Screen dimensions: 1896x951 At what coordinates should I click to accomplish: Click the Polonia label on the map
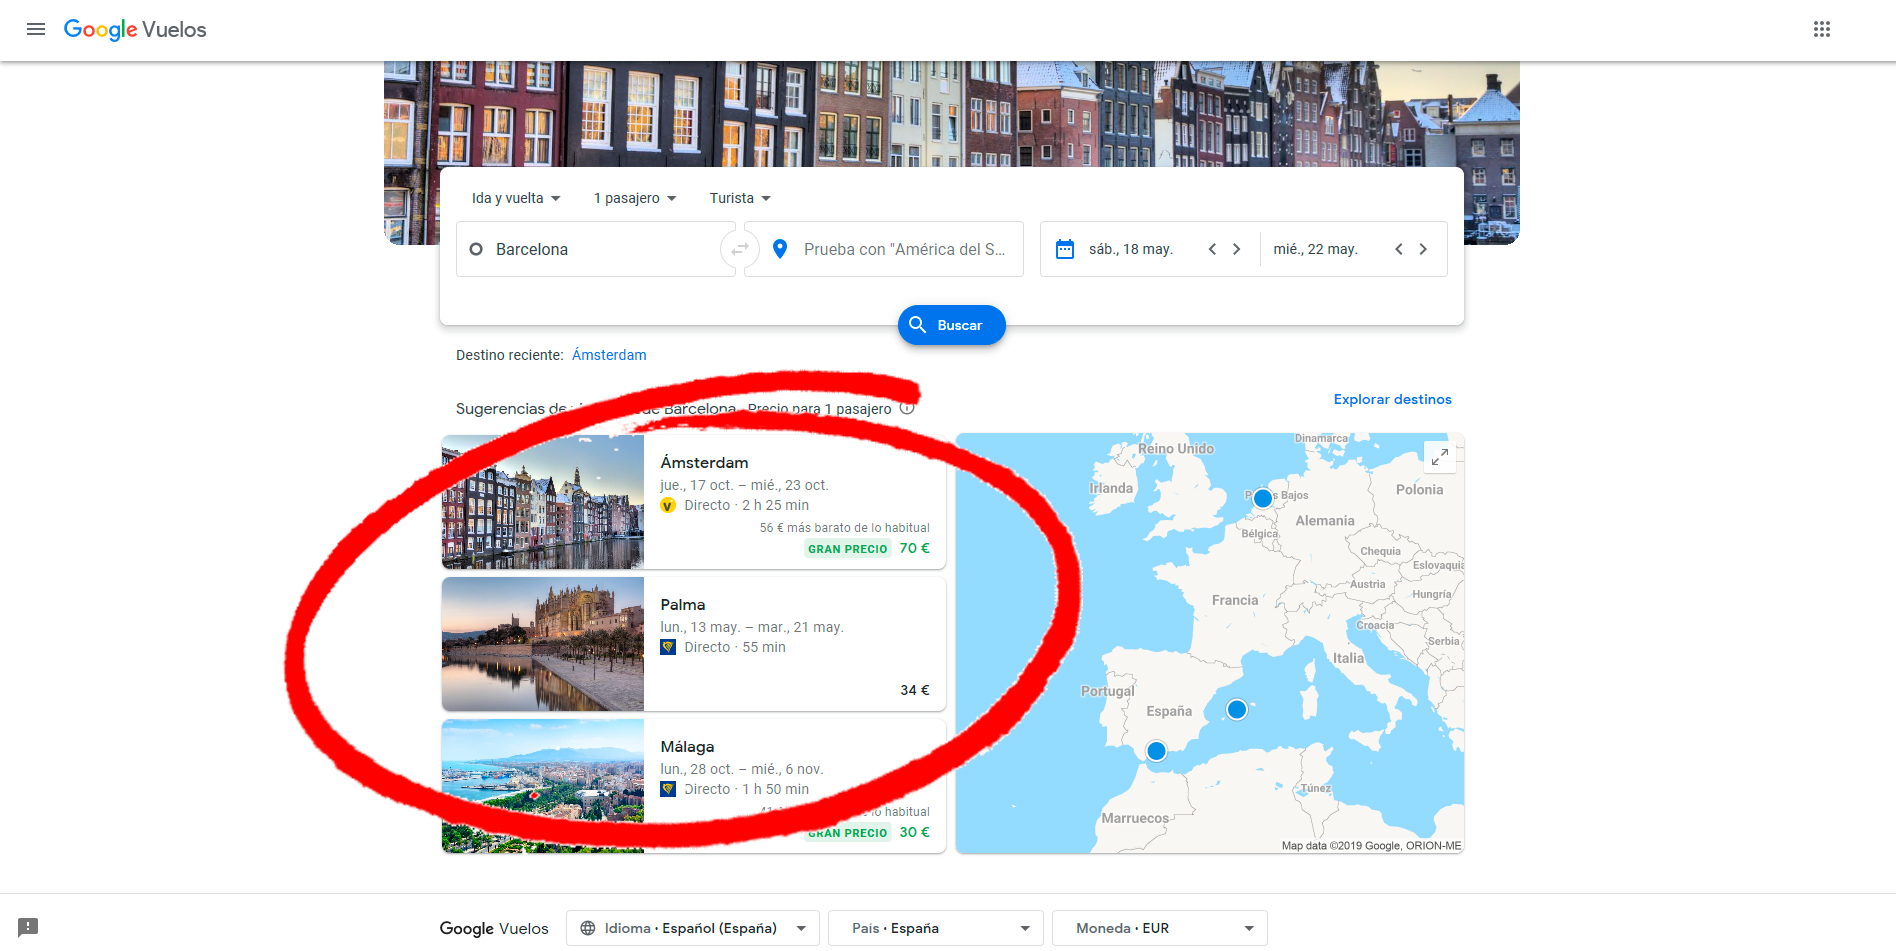pyautogui.click(x=1420, y=489)
